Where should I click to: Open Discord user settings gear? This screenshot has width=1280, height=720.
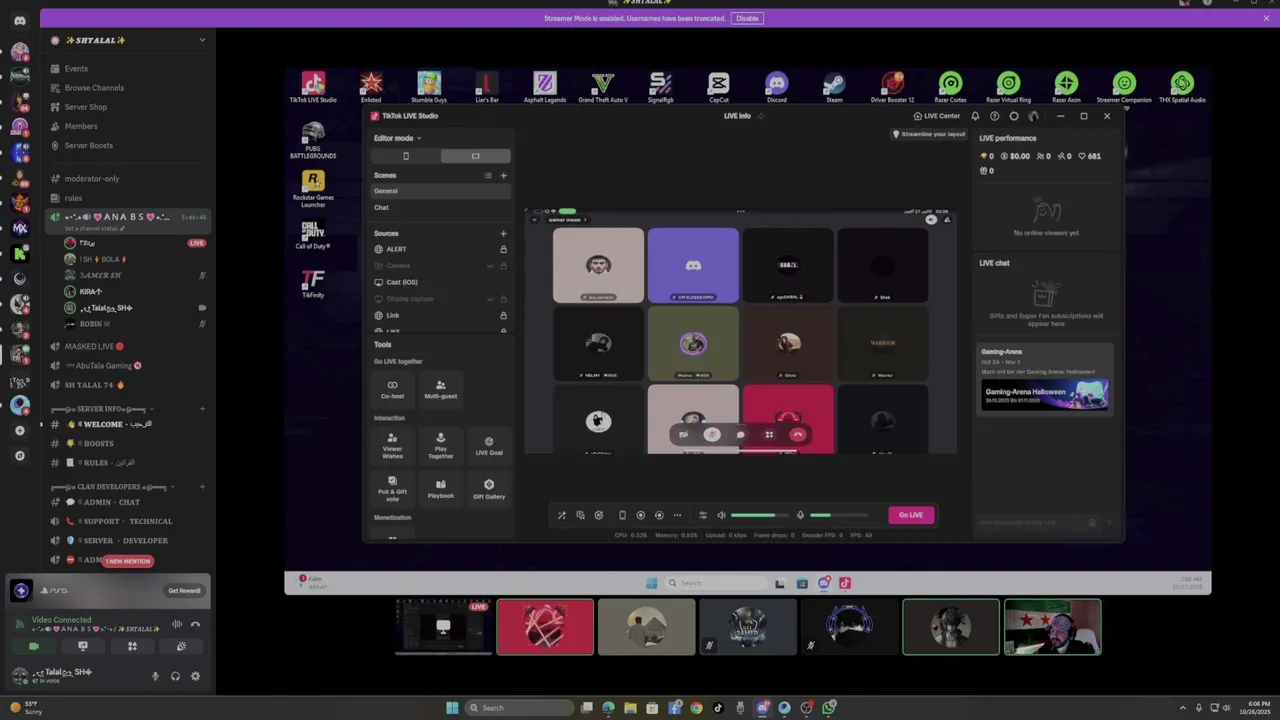tap(195, 676)
